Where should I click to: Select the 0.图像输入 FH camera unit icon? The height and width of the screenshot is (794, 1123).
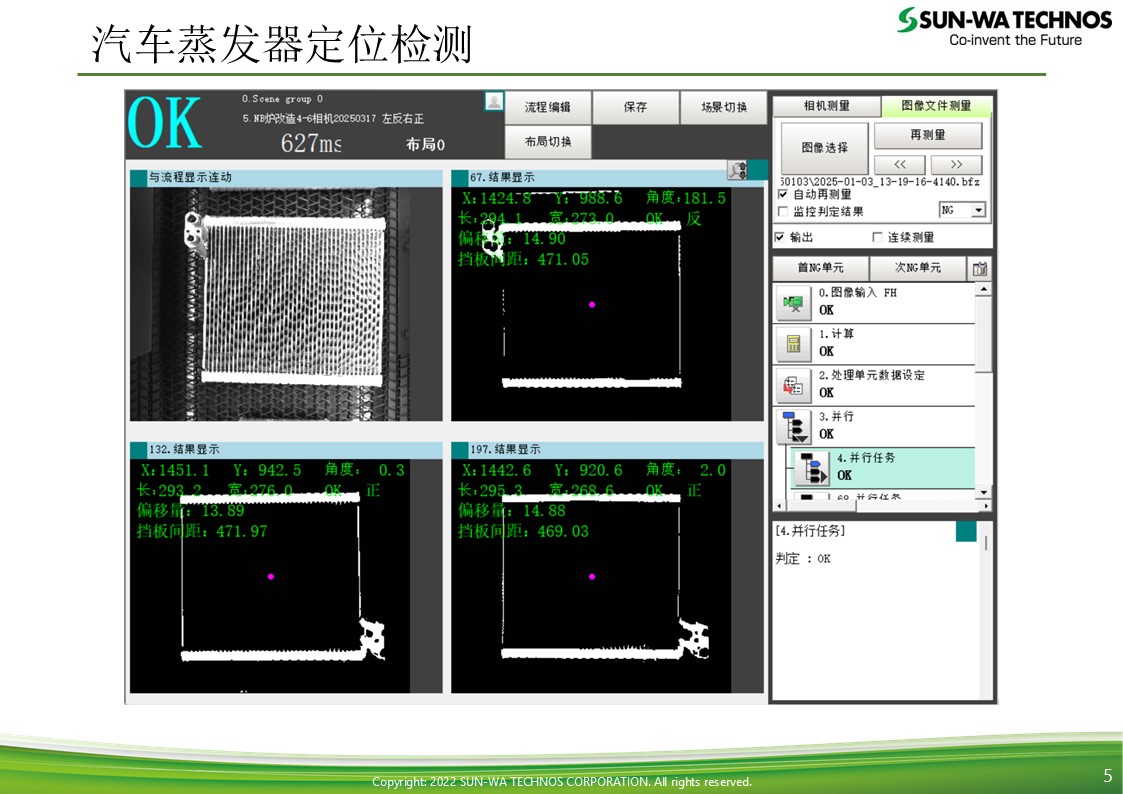795,302
